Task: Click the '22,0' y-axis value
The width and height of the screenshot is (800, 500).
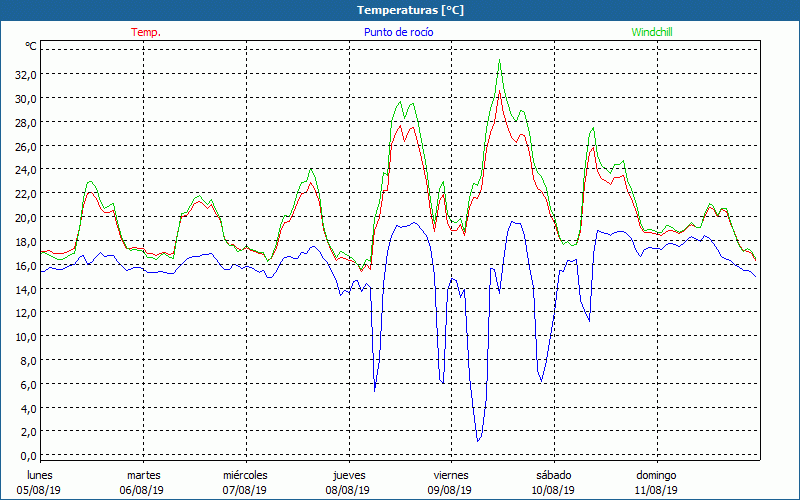Action: pos(26,194)
